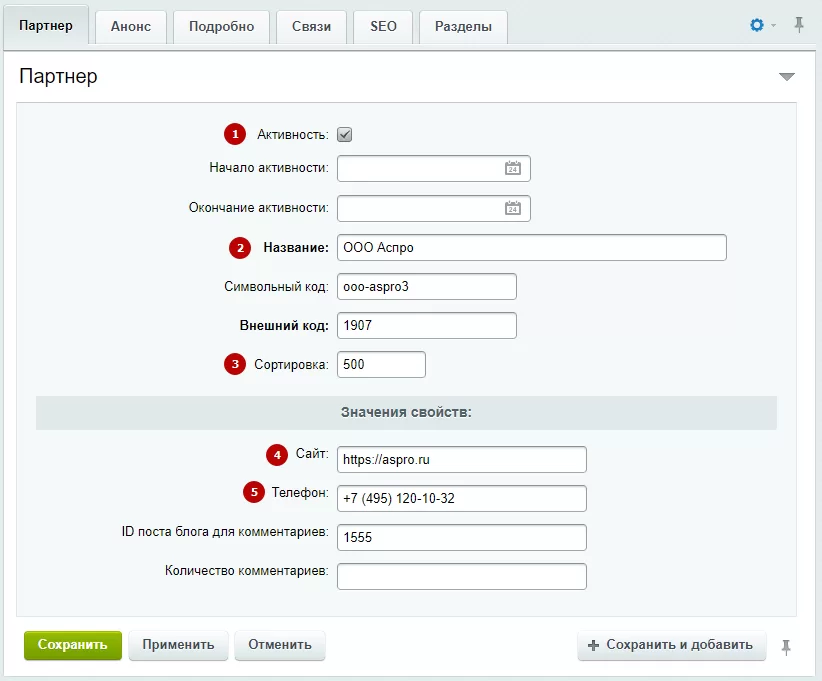Click red marker number 5 near Телефон
This screenshot has width=822, height=681.
[254, 492]
